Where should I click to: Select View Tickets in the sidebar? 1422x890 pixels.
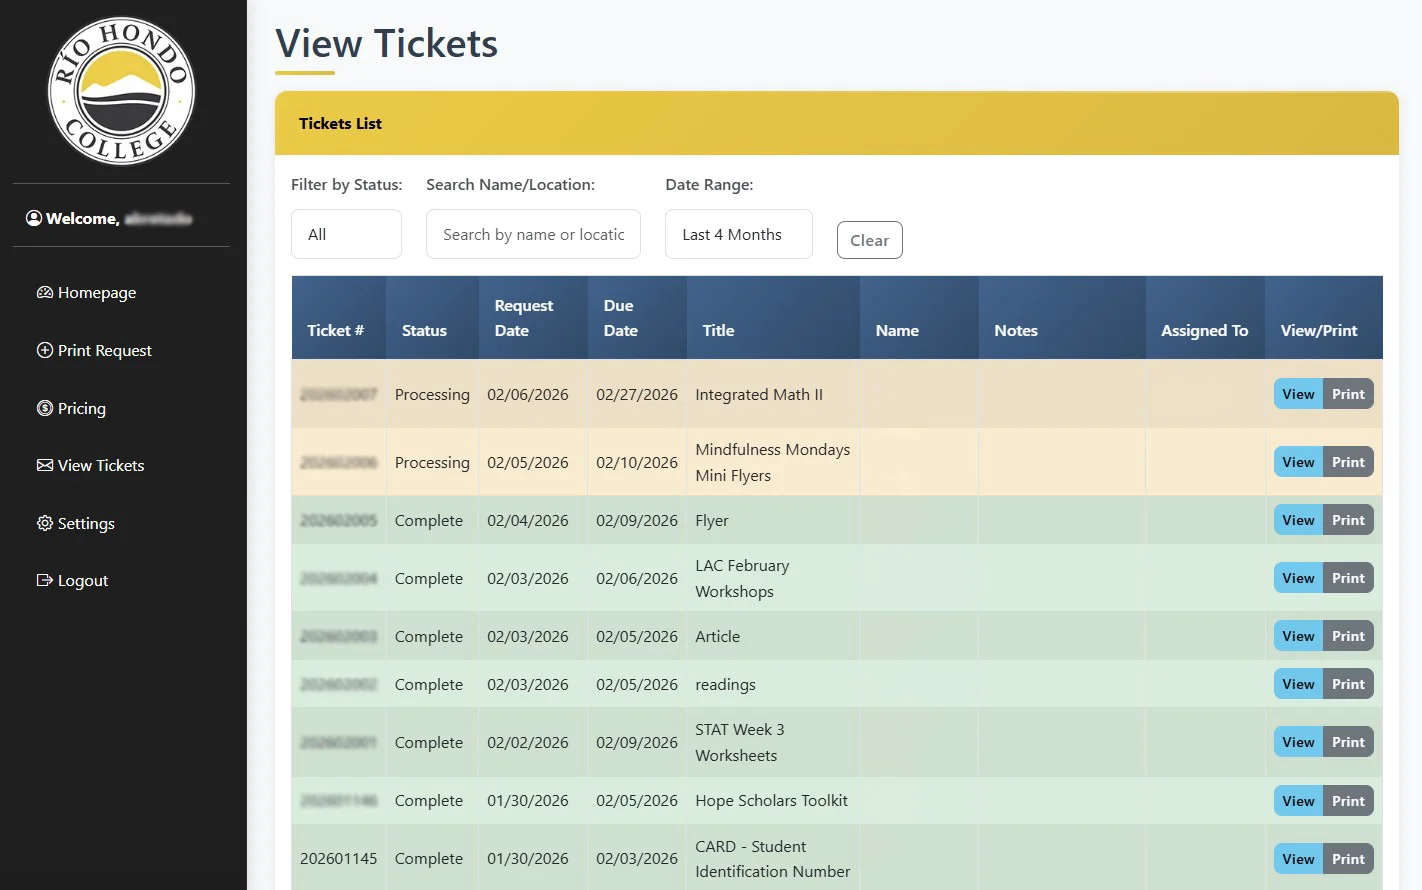90,465
